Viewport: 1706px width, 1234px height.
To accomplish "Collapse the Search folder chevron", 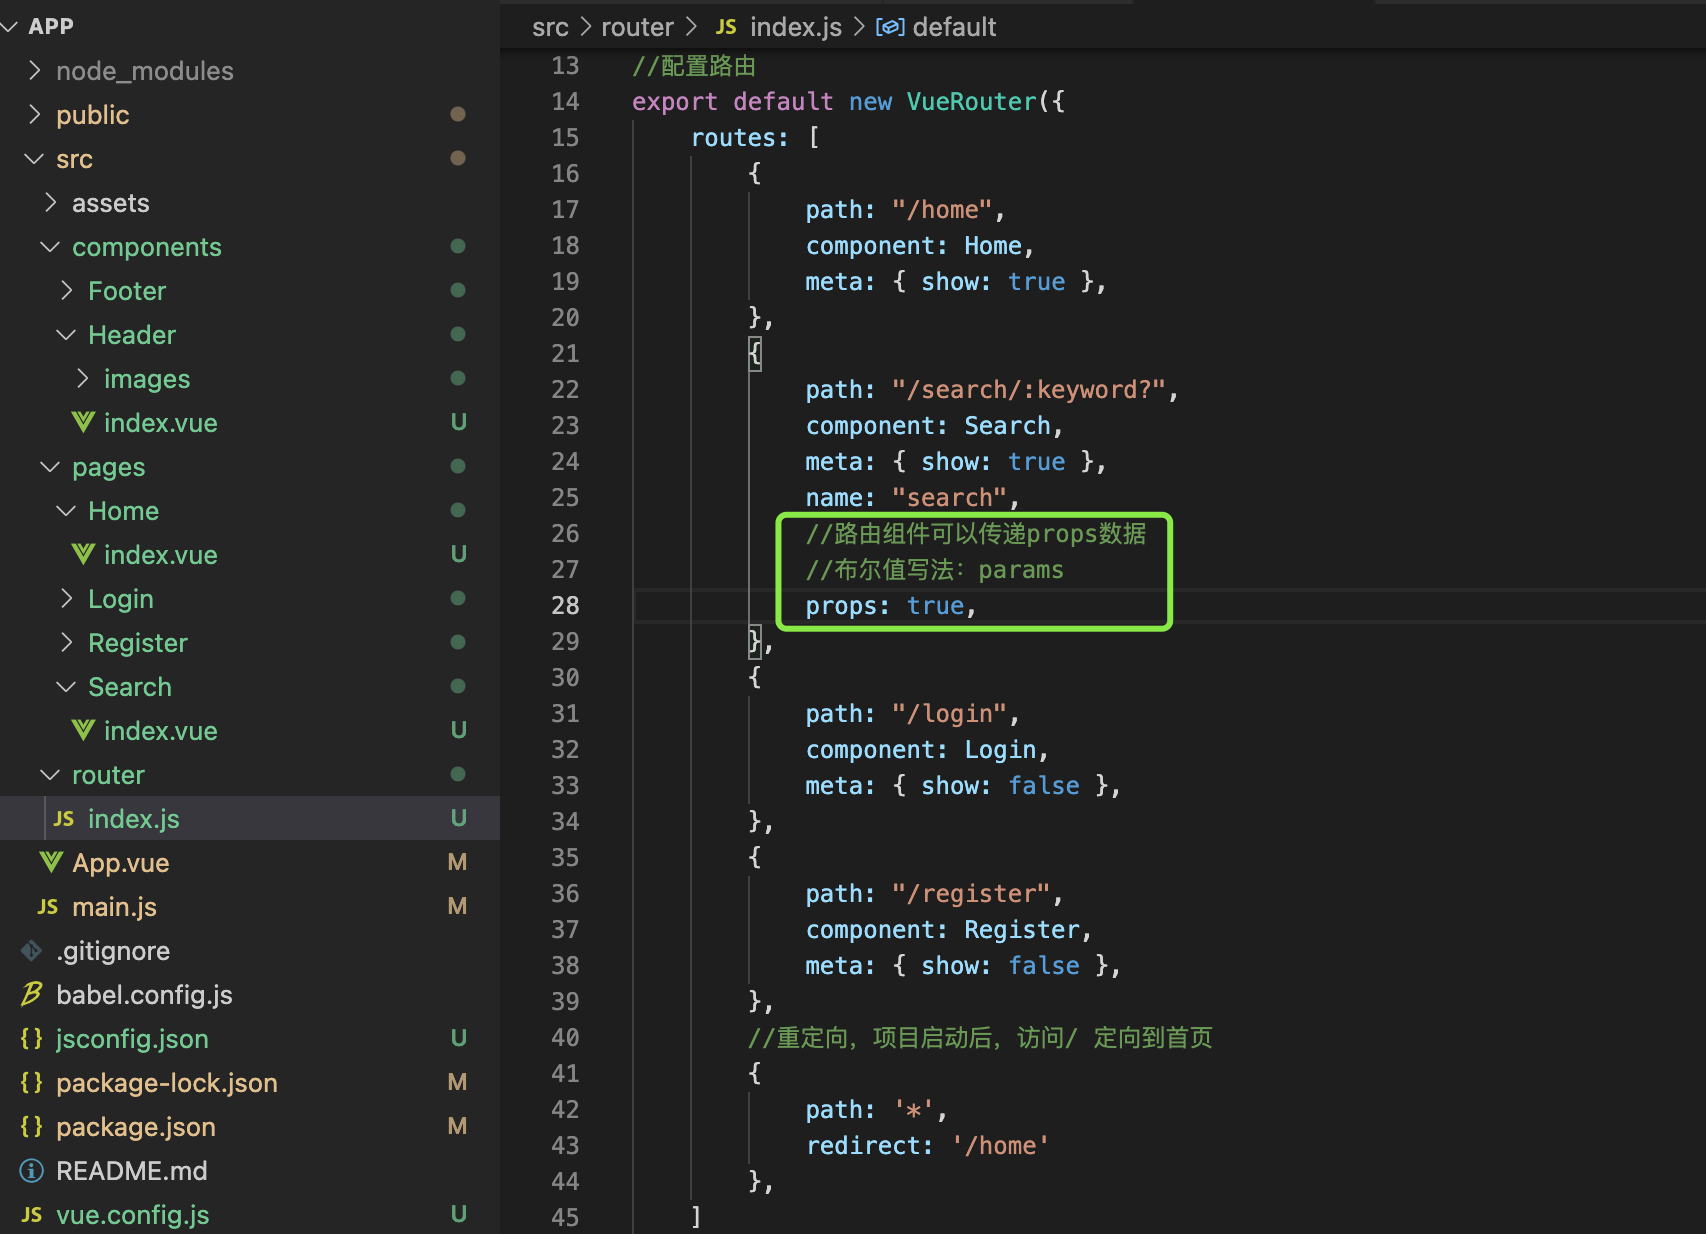I will (66, 686).
